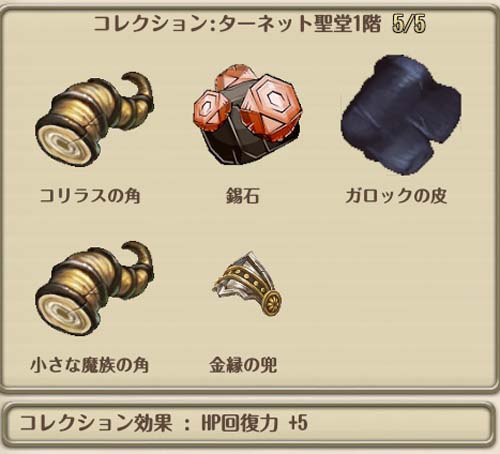
Task: Select the ガロックの皮 label text
Action: (x=396, y=195)
